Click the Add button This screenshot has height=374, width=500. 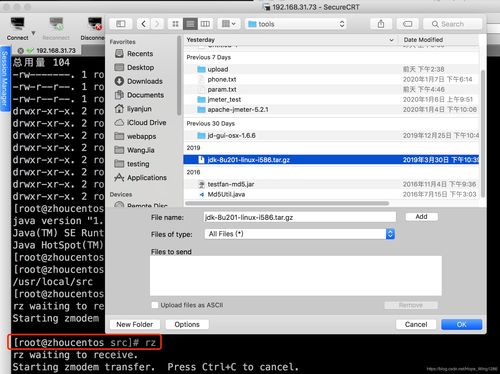click(422, 217)
